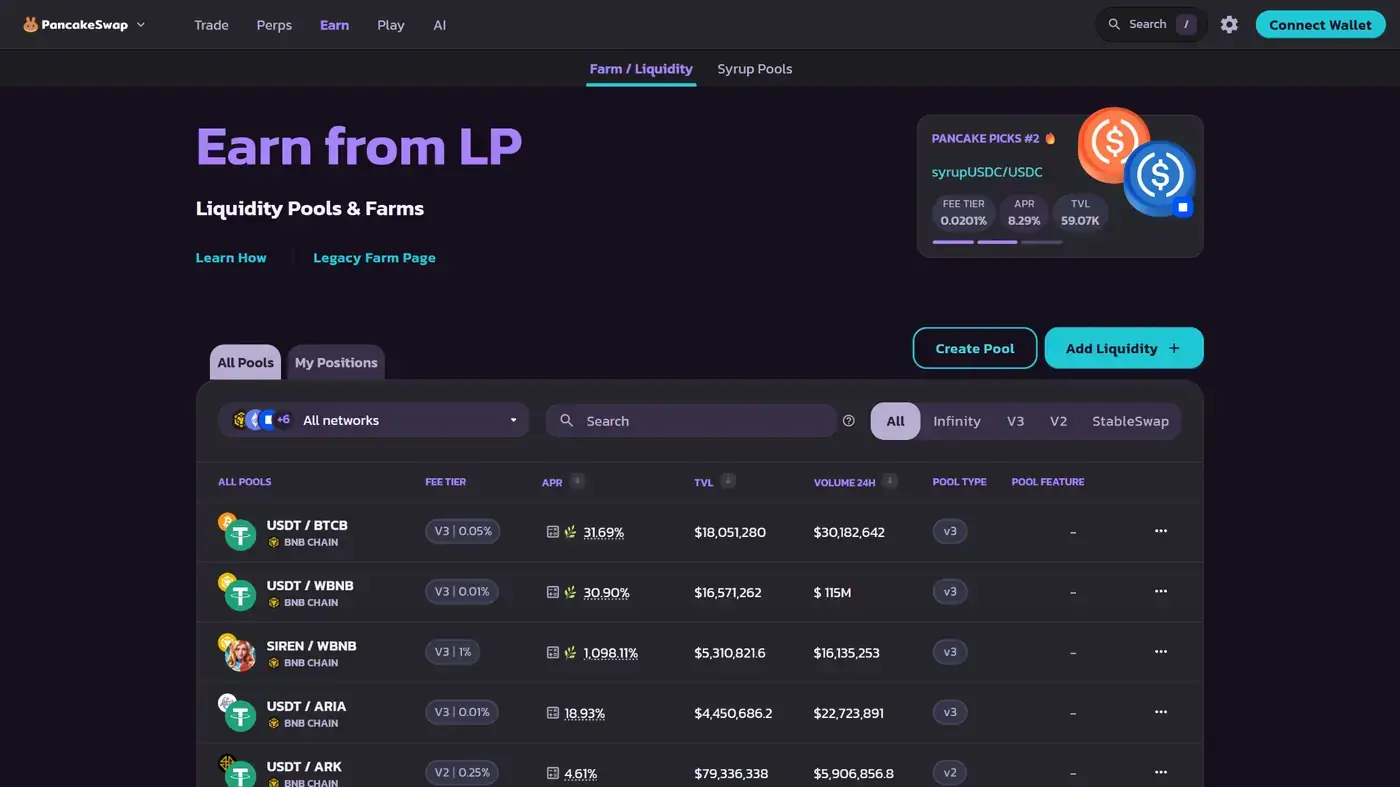The width and height of the screenshot is (1400, 787).
Task: Select the My Positions tab
Action: click(x=336, y=362)
